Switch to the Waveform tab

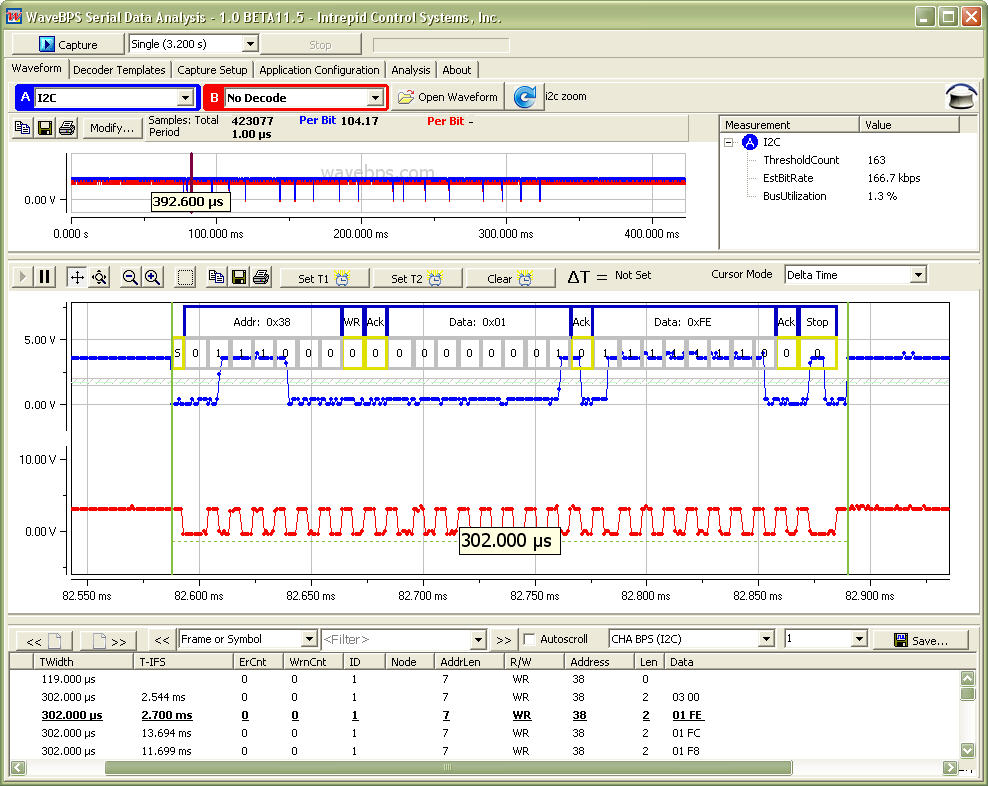37,68
